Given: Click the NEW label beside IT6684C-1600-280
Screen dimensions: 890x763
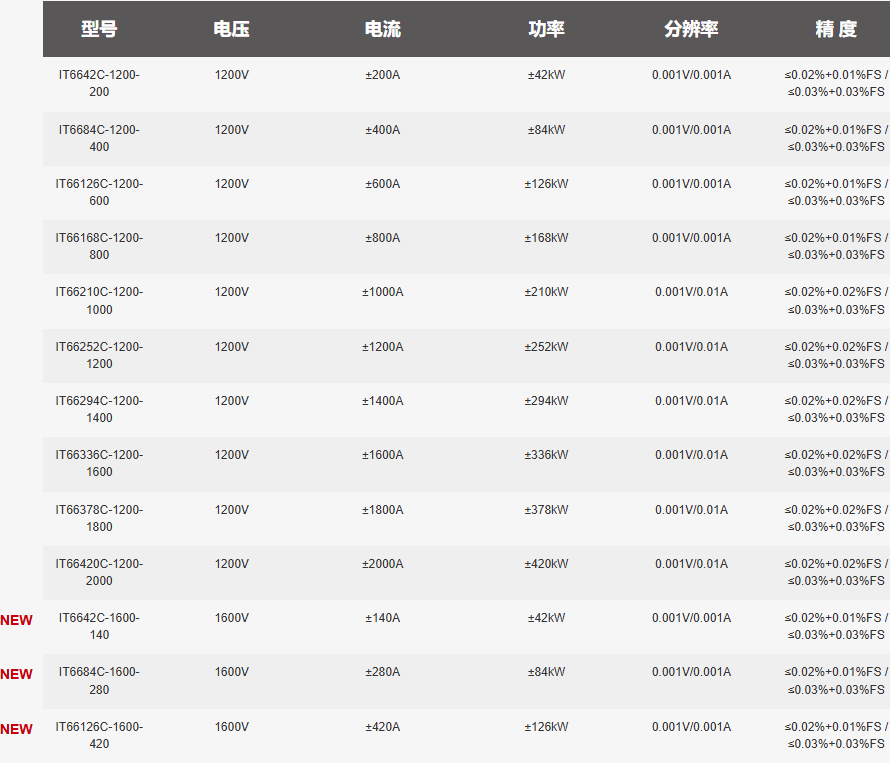Looking at the screenshot, I should [x=16, y=674].
